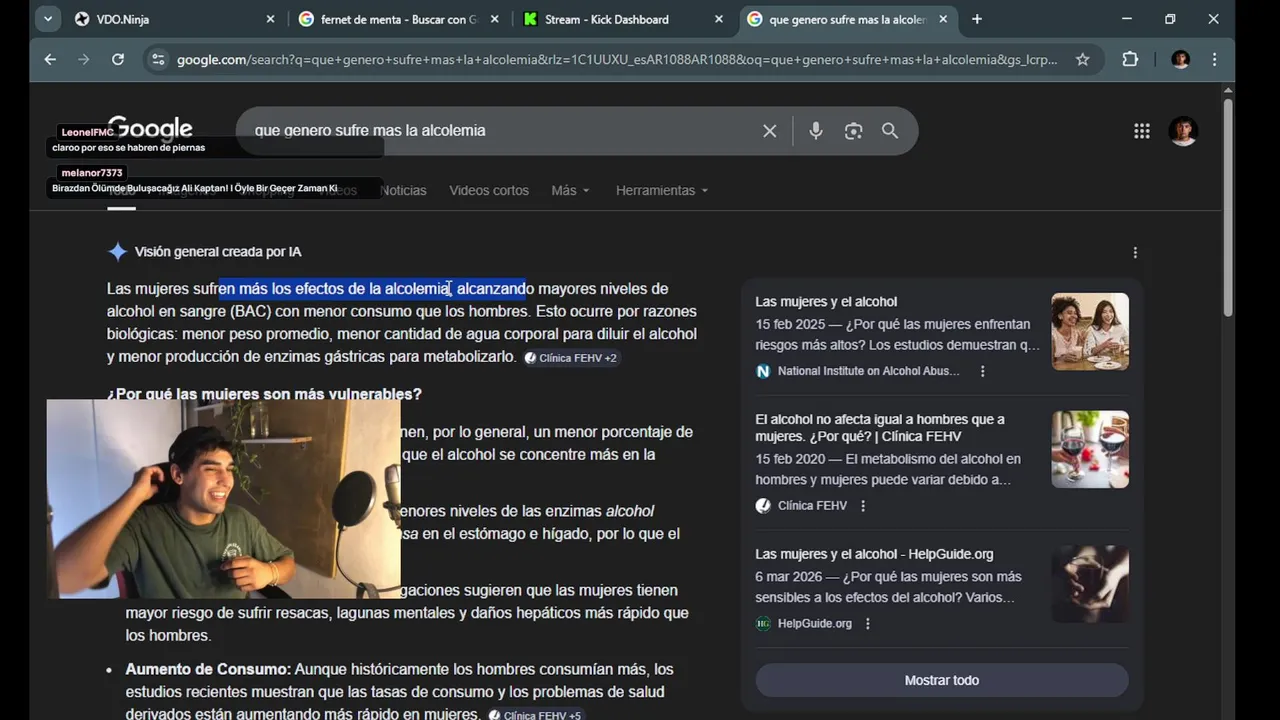The image size is (1280, 720).
Task: Click '¿Por qué las mujeres son más vulnerables?'
Action: coord(264,394)
